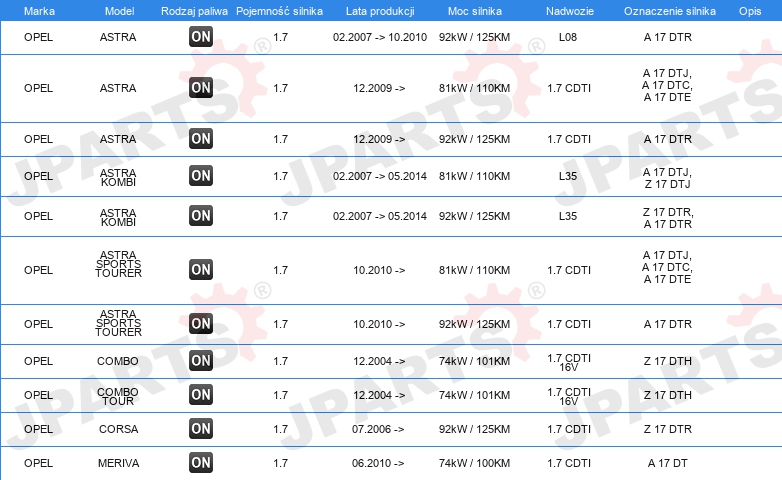Viewport: 782px width, 480px height.
Task: Click the 1.7 CDTI body cell in the Corsa row
Action: pyautogui.click(x=569, y=429)
